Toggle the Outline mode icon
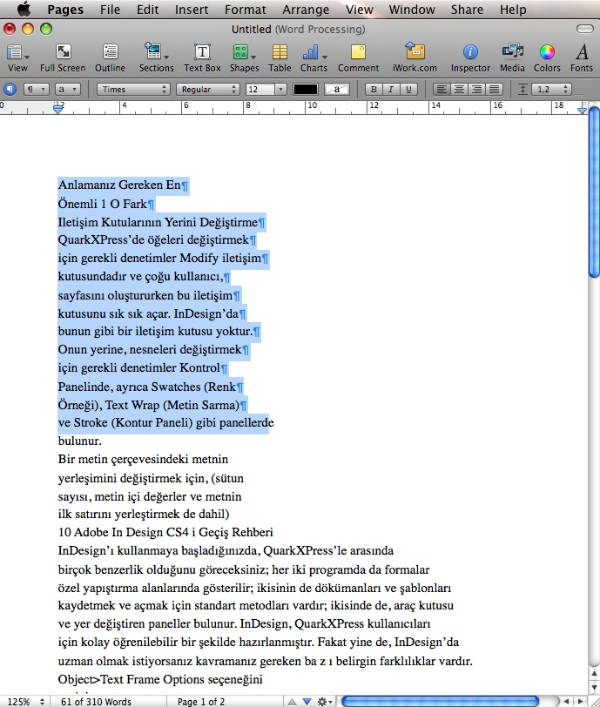The width and height of the screenshot is (600, 707). tap(110, 58)
